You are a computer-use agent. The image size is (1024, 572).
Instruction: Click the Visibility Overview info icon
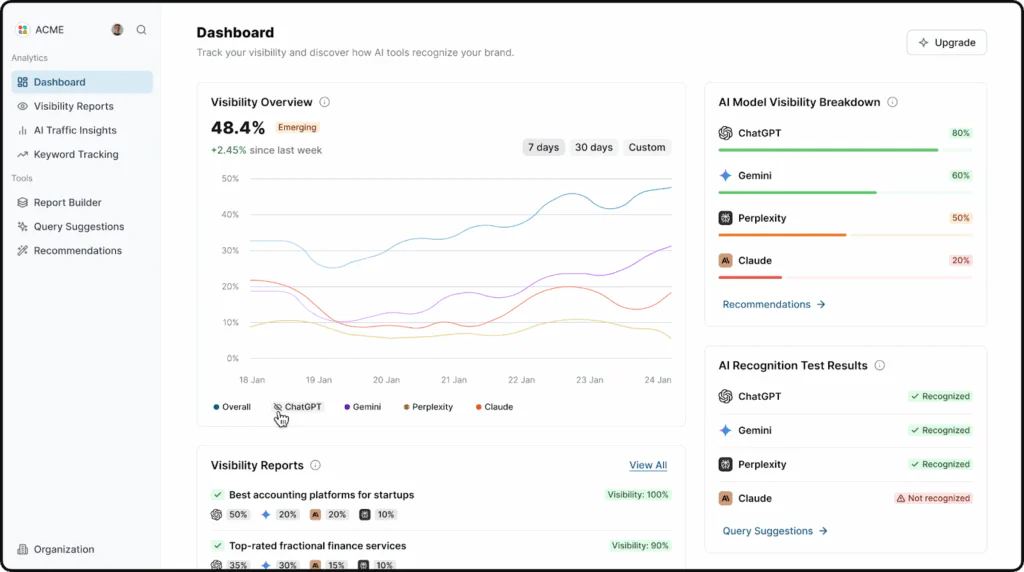tap(325, 102)
